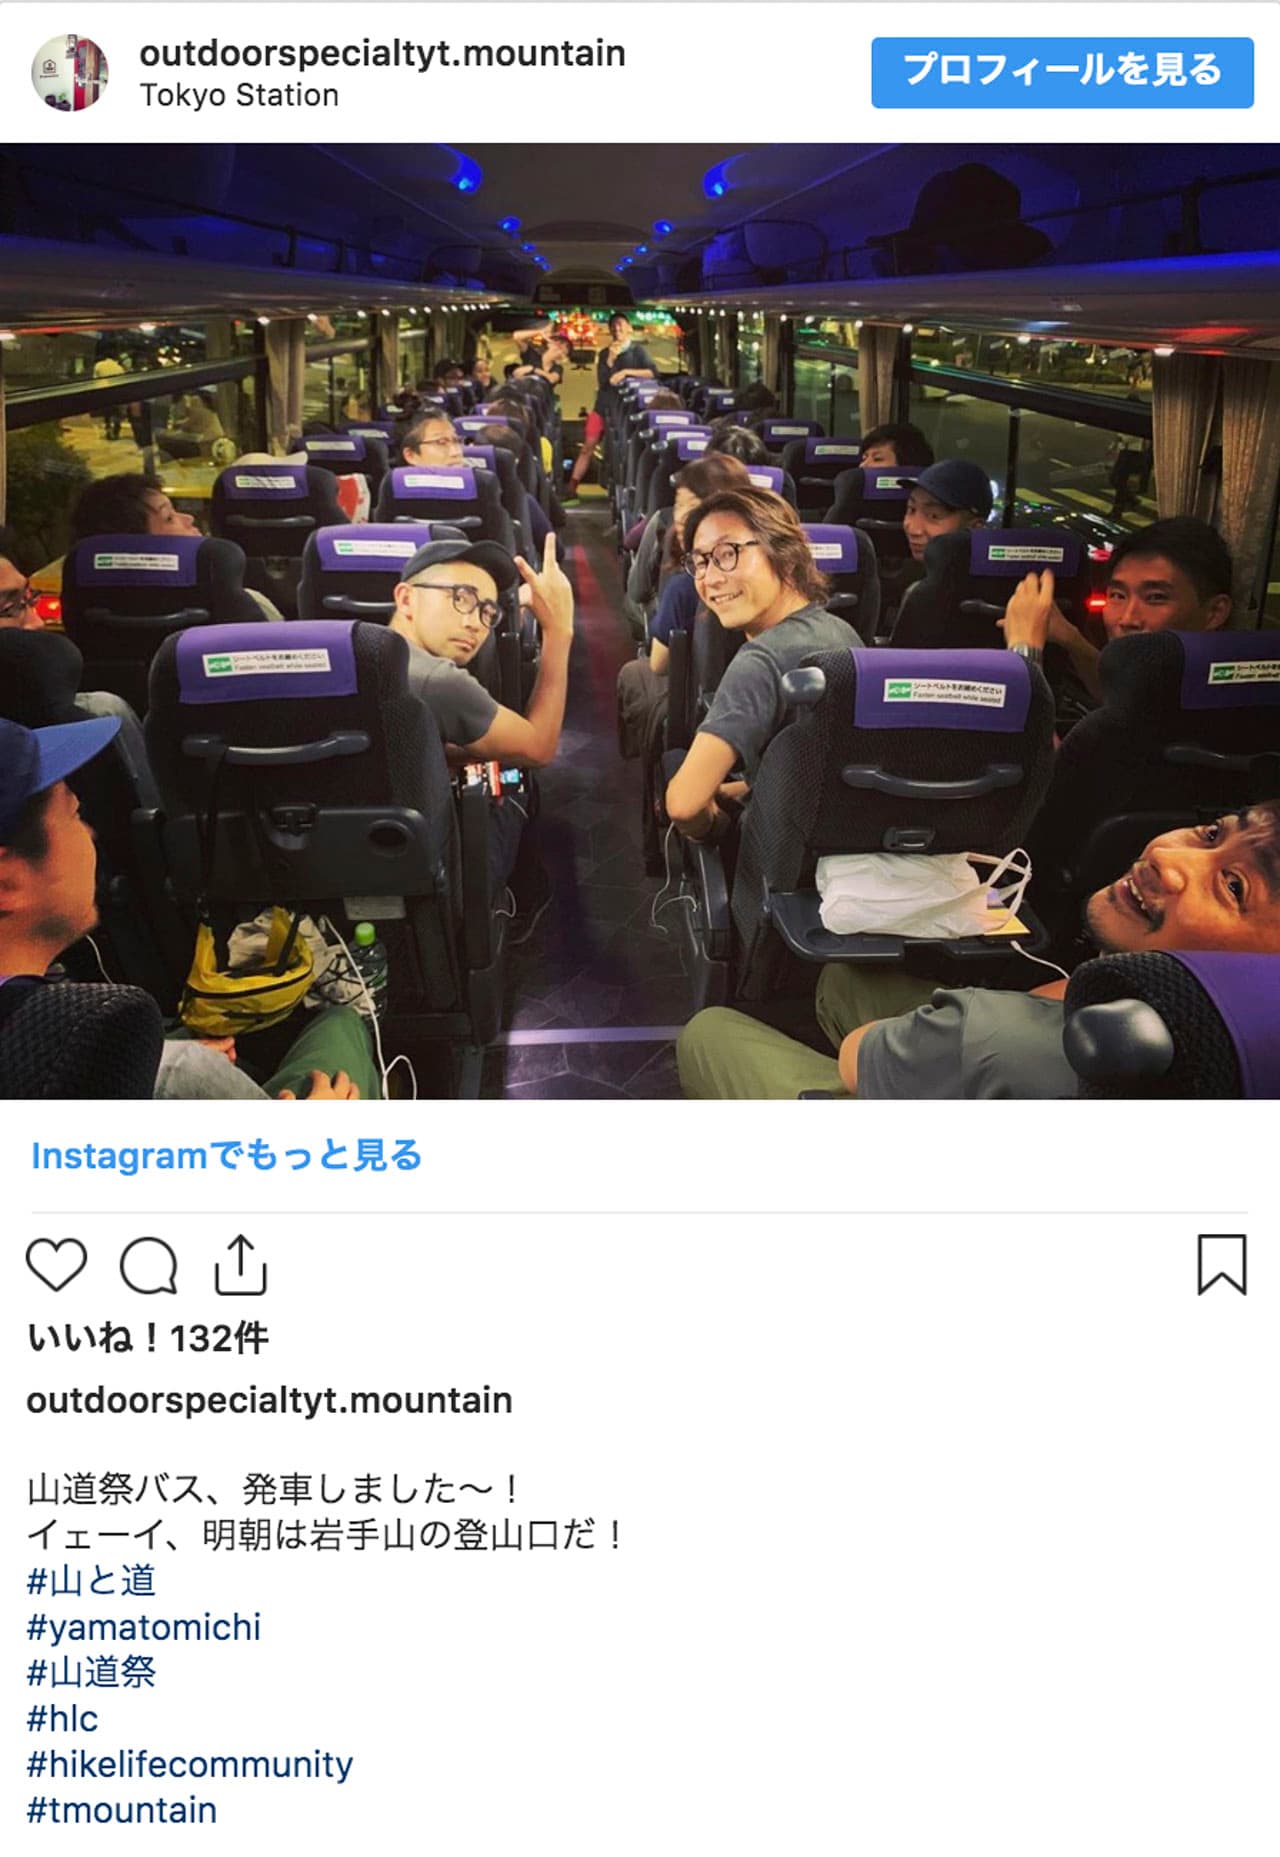Click the いいね！132件 likes count
The width and height of the screenshot is (1280, 1857).
(x=148, y=1338)
